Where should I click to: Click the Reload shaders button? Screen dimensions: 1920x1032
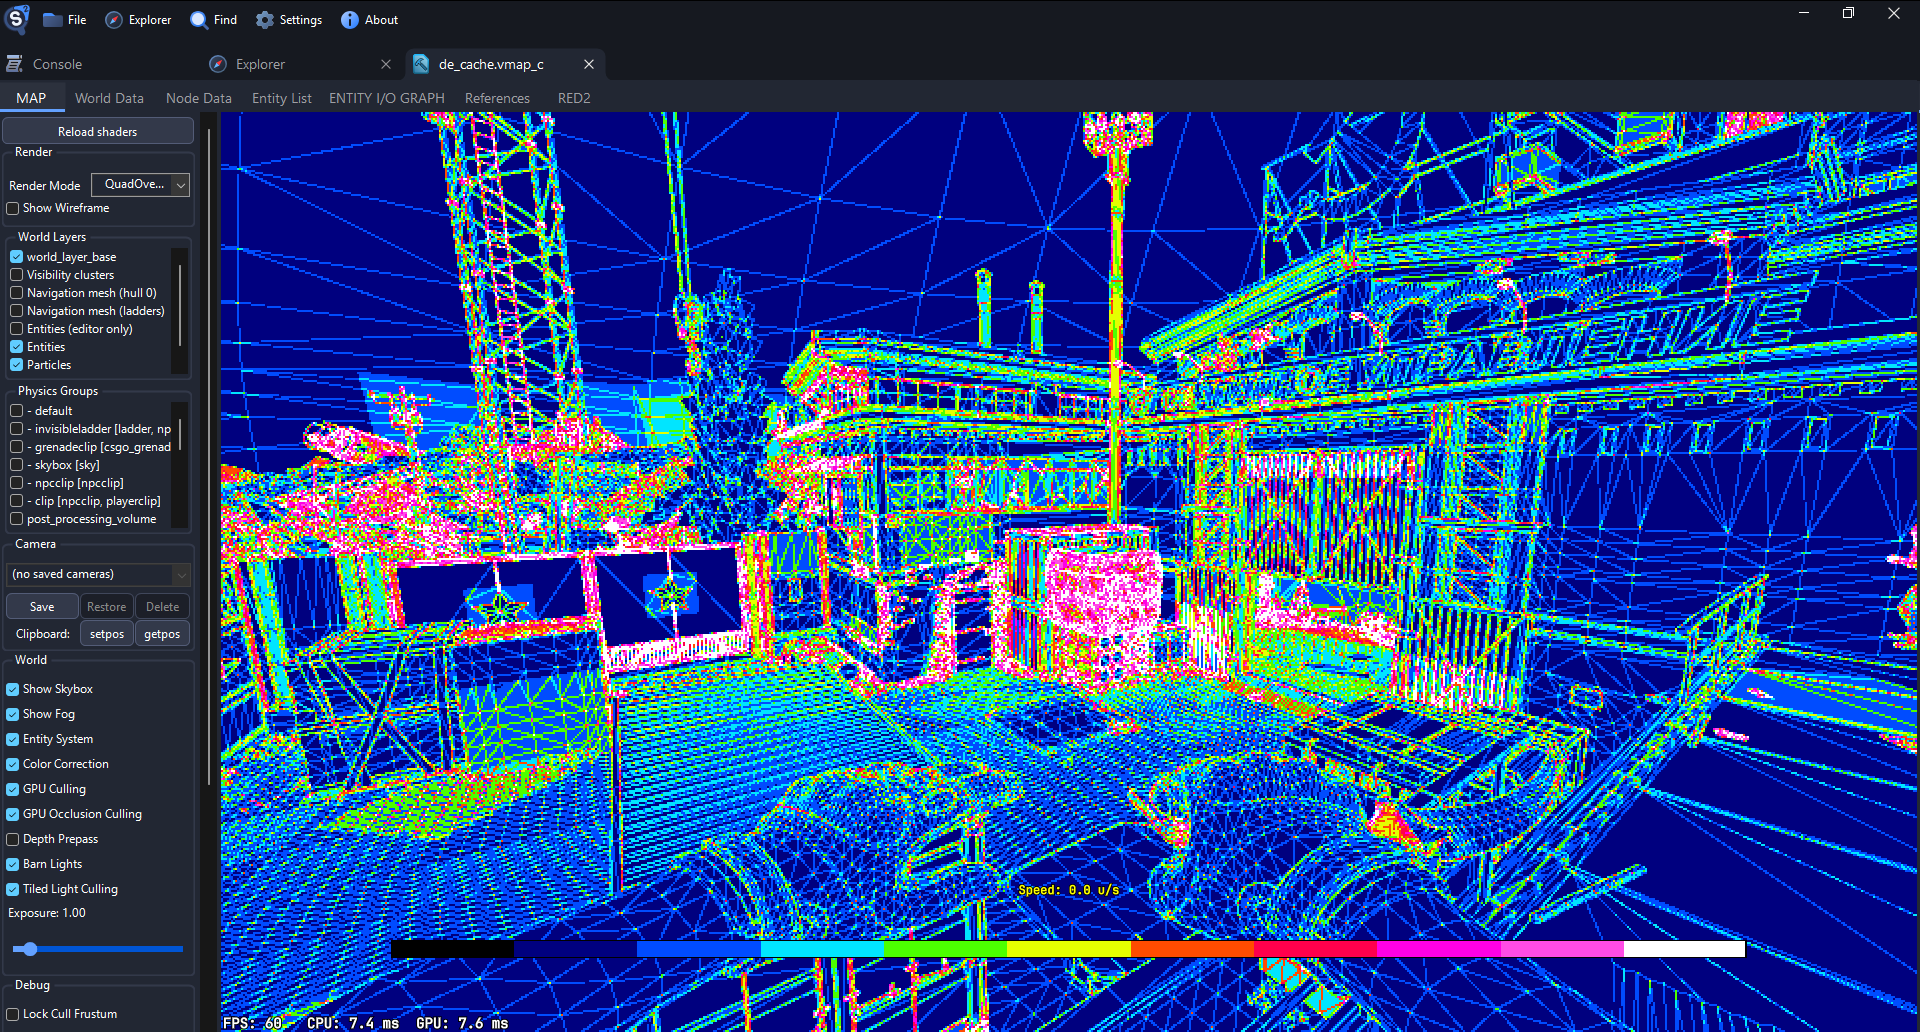pos(98,131)
